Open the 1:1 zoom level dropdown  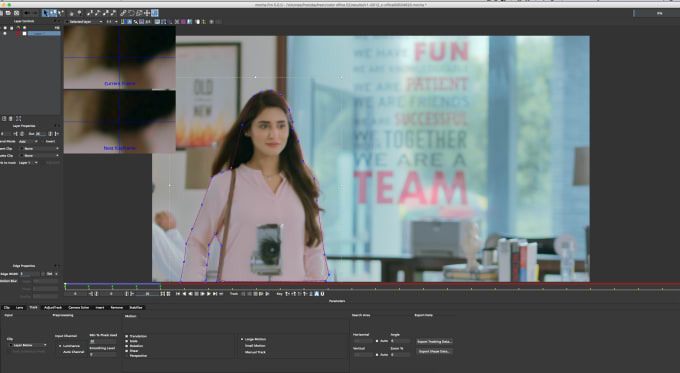112,22
